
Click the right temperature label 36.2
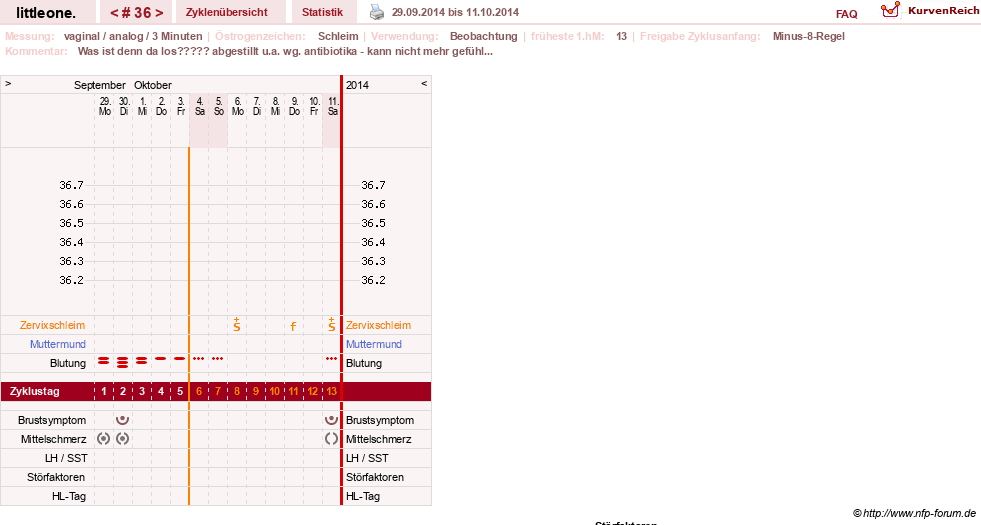coord(373,280)
